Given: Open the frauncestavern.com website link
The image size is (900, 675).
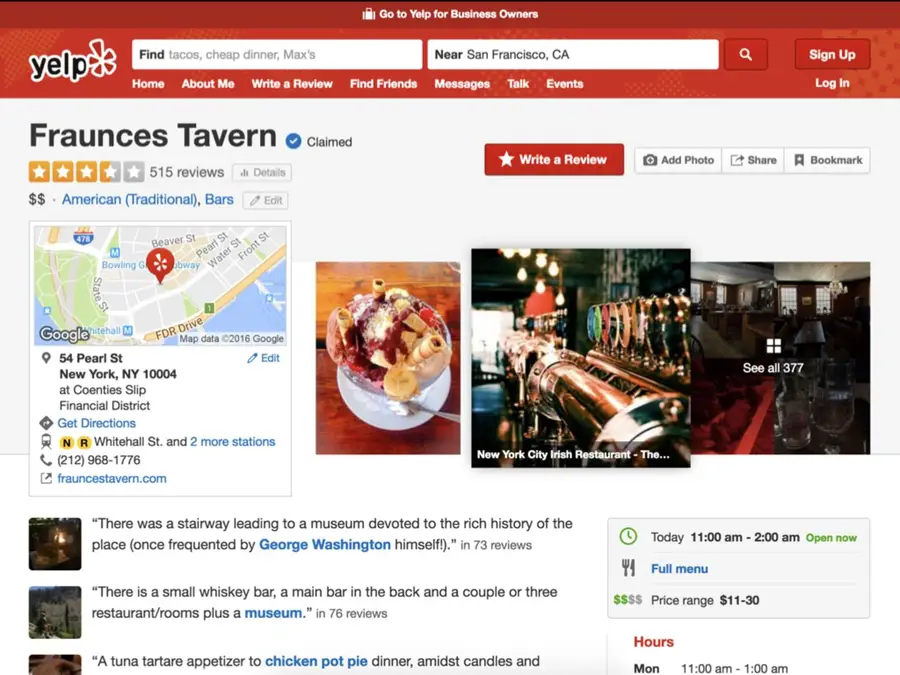Looking at the screenshot, I should click(112, 478).
